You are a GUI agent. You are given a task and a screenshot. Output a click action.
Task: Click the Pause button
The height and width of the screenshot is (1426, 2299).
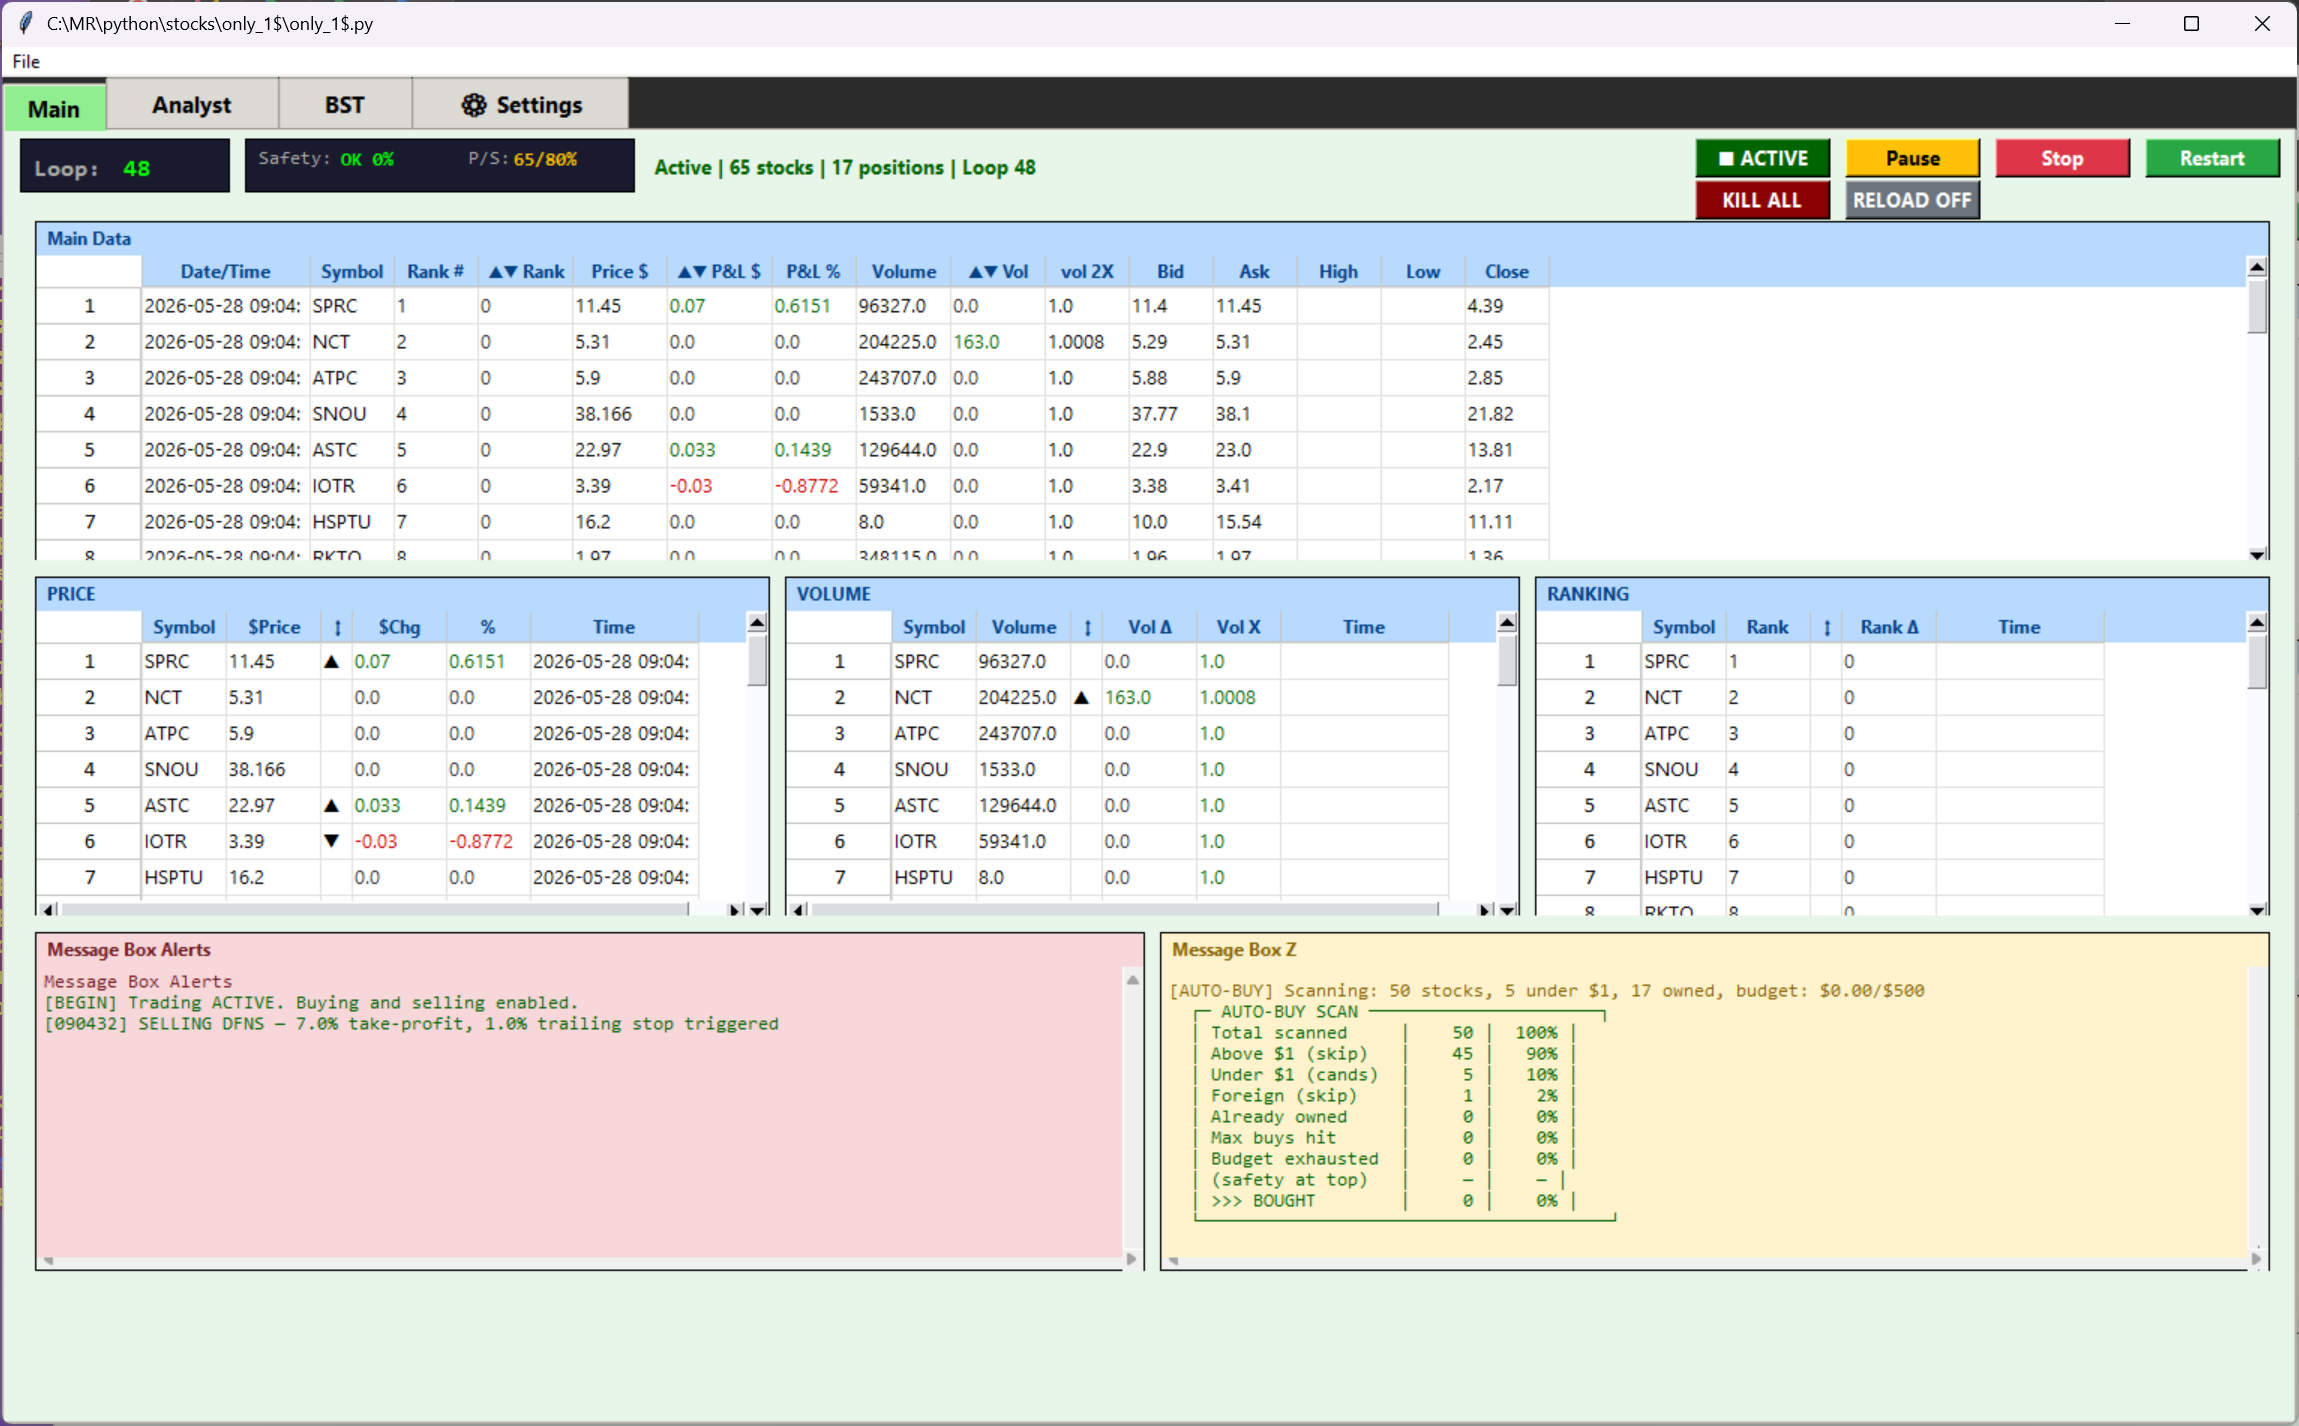1912,158
